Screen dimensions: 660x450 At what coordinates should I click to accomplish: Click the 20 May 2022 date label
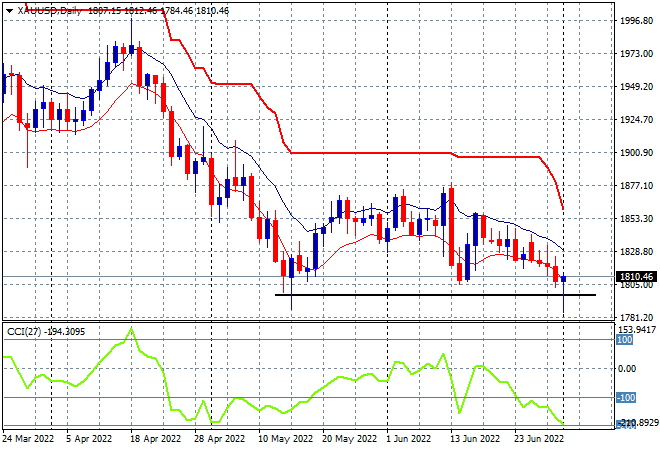[349, 439]
